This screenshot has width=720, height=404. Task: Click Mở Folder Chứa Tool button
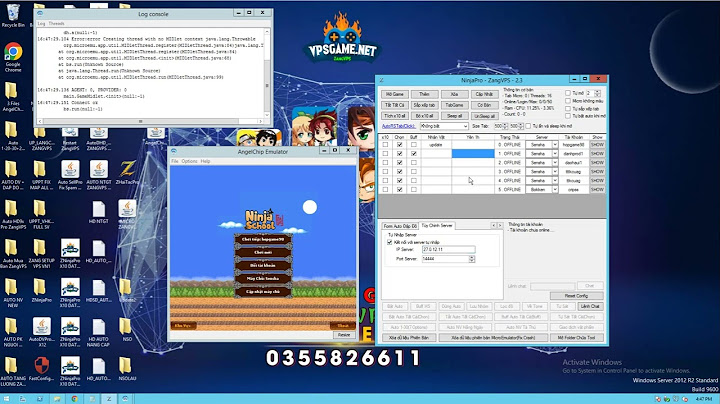(x=577, y=337)
